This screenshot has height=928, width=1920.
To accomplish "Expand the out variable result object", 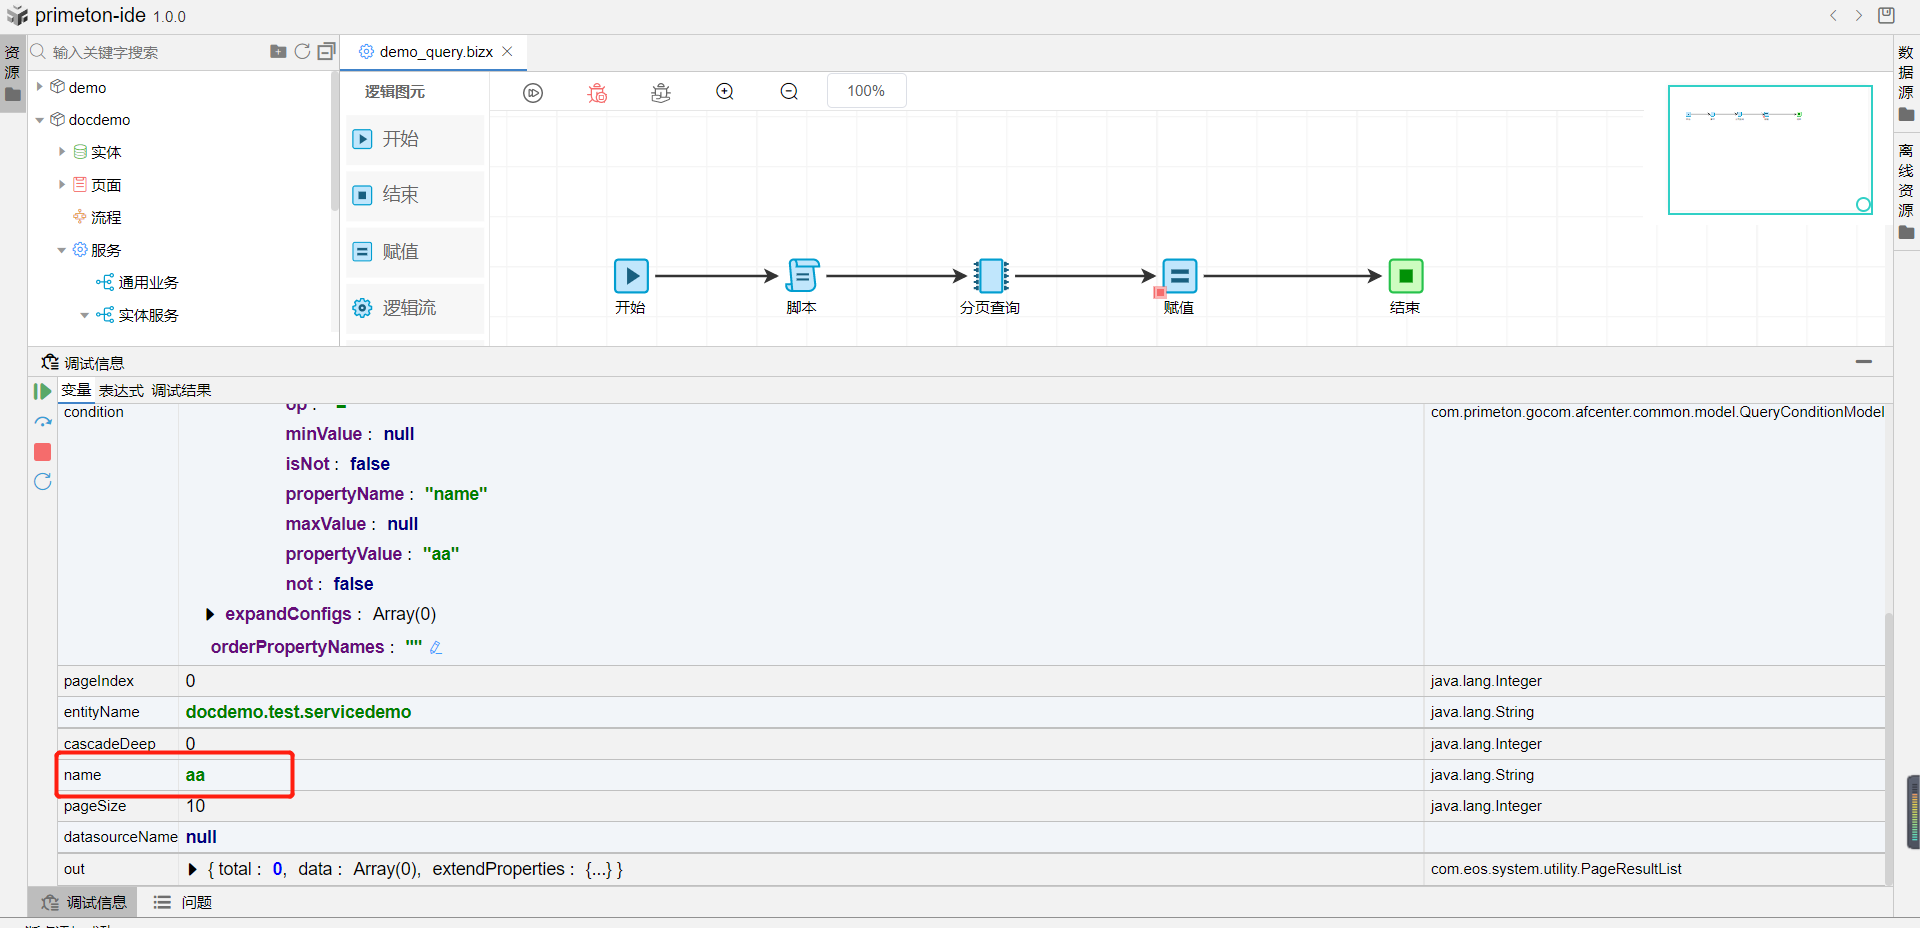I will point(193,869).
